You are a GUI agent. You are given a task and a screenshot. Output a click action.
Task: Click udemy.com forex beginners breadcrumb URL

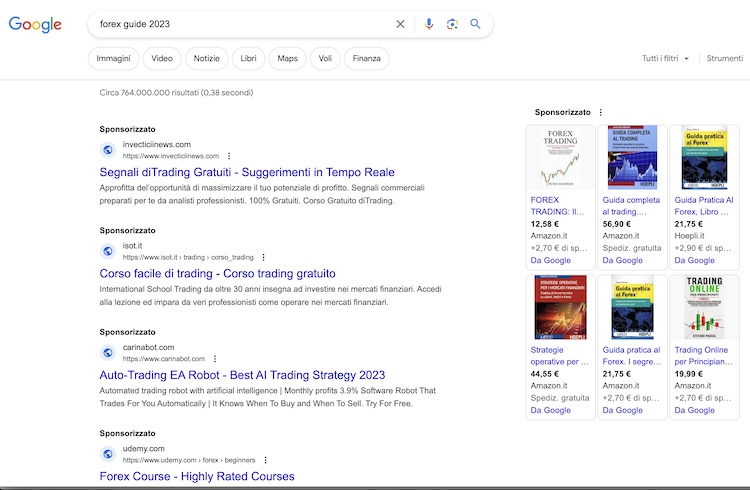[189, 460]
